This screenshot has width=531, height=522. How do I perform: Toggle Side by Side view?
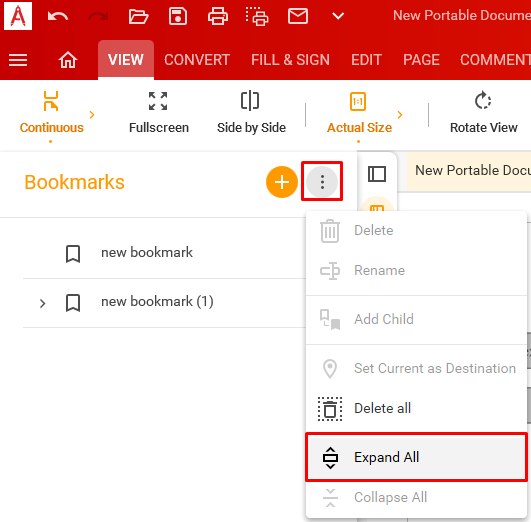[251, 113]
